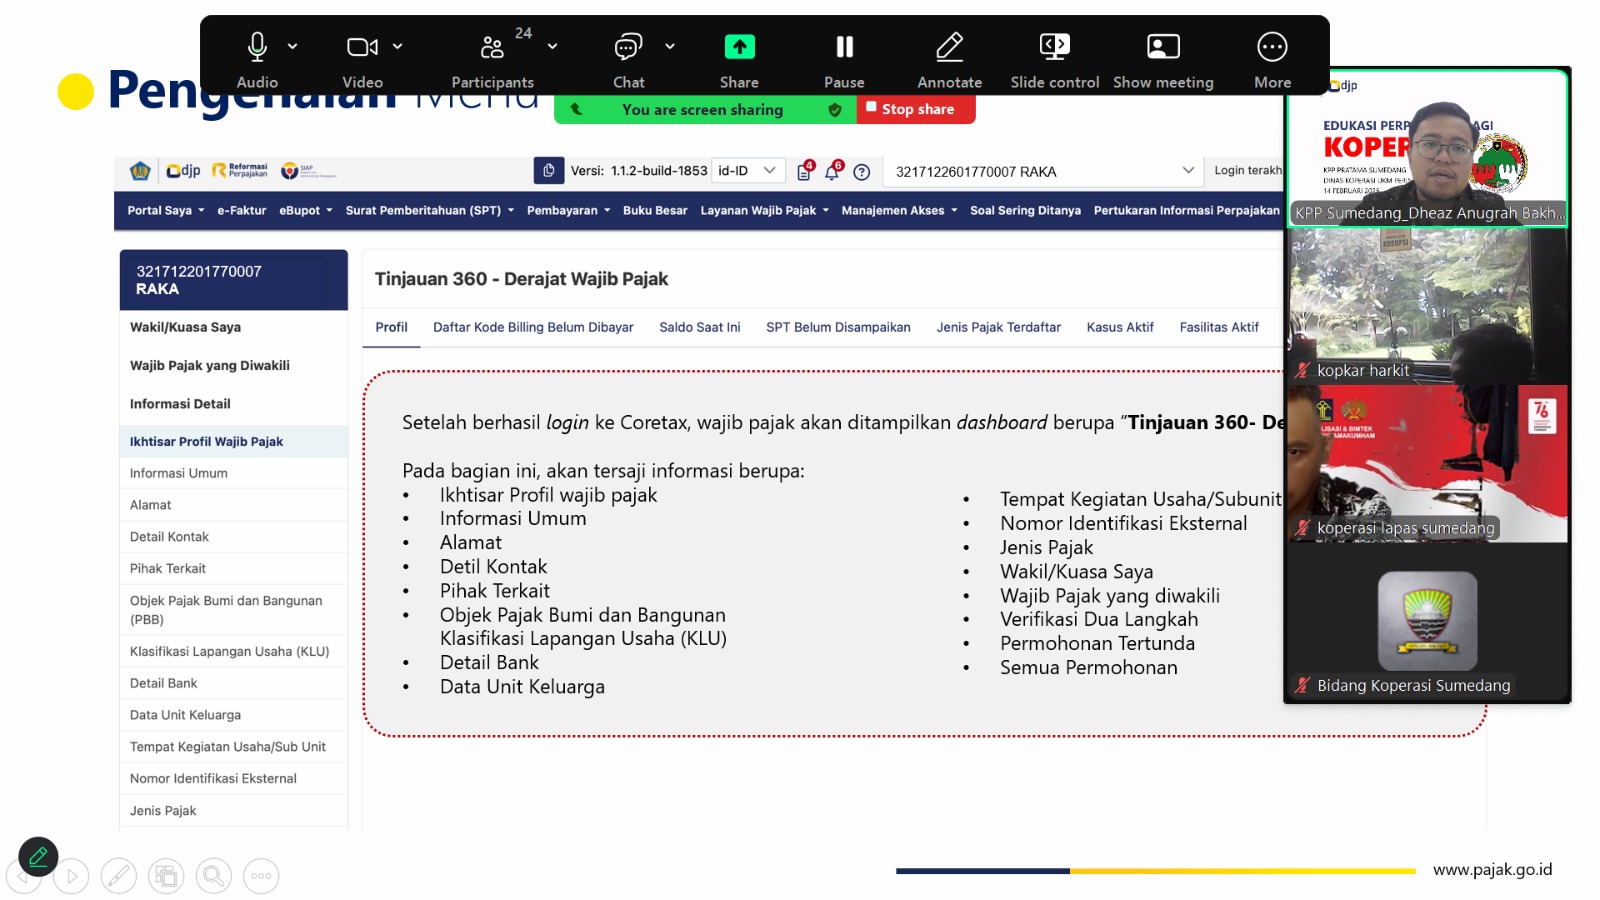Click the notification bell icon
Image resolution: width=1600 pixels, height=900 pixels.
pyautogui.click(x=832, y=172)
